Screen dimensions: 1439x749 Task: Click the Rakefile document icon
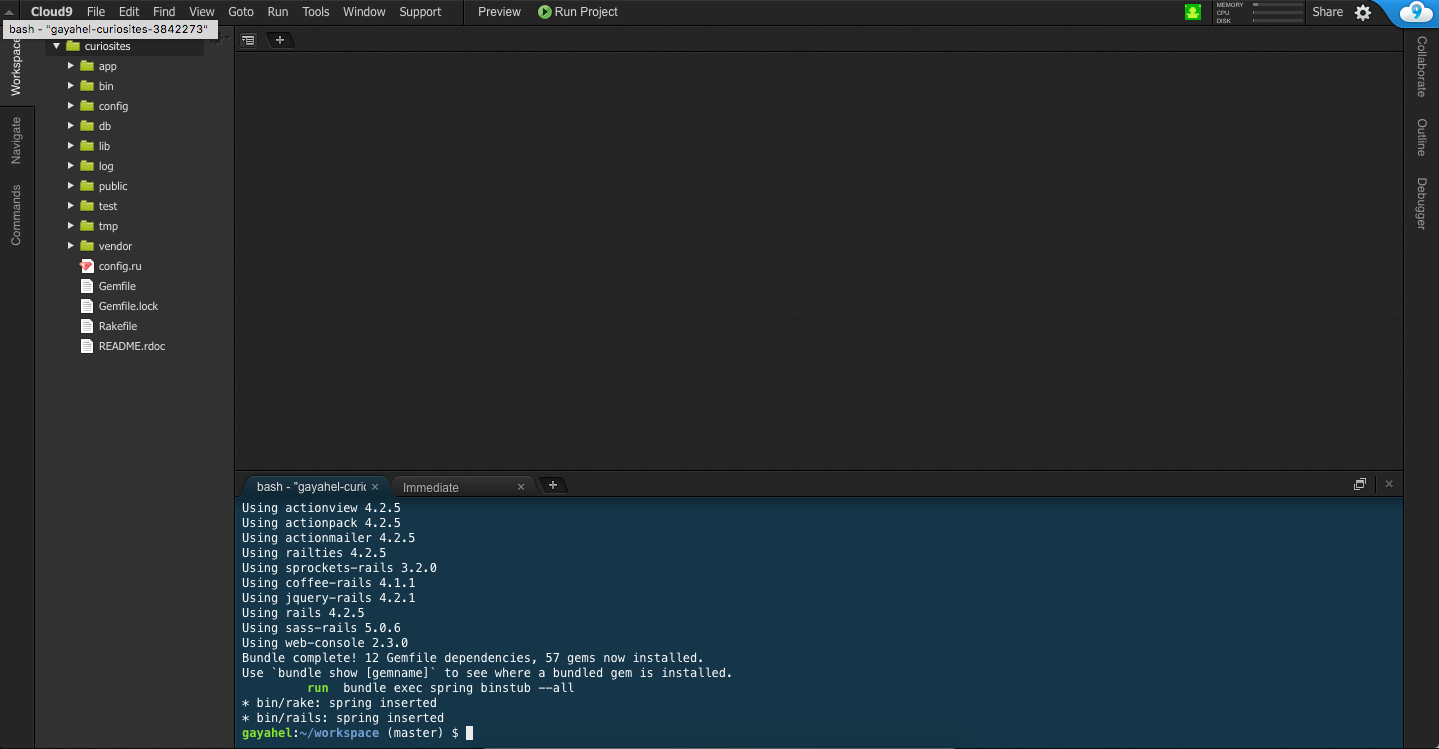(86, 326)
